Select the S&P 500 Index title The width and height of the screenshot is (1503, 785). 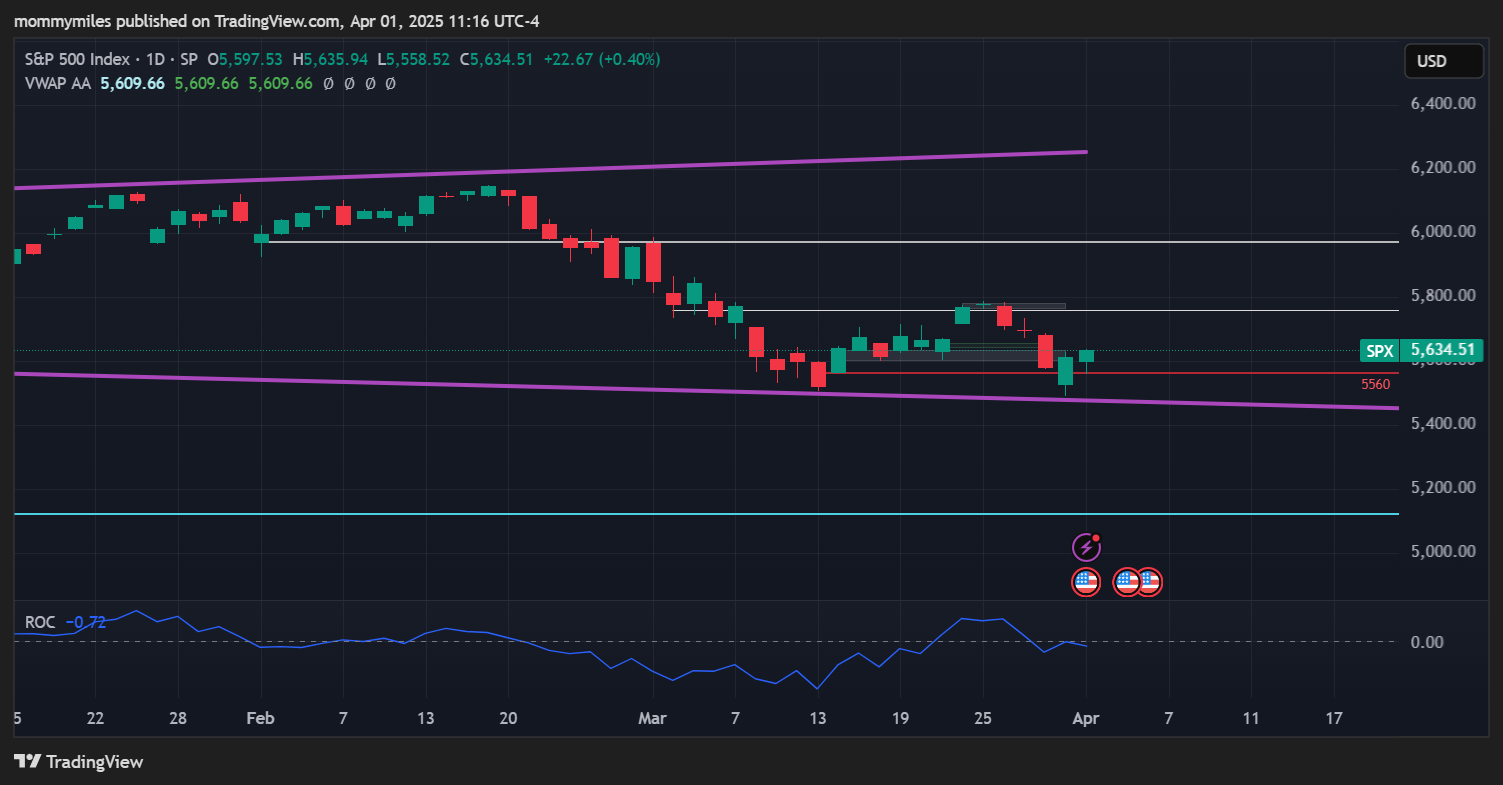(75, 60)
